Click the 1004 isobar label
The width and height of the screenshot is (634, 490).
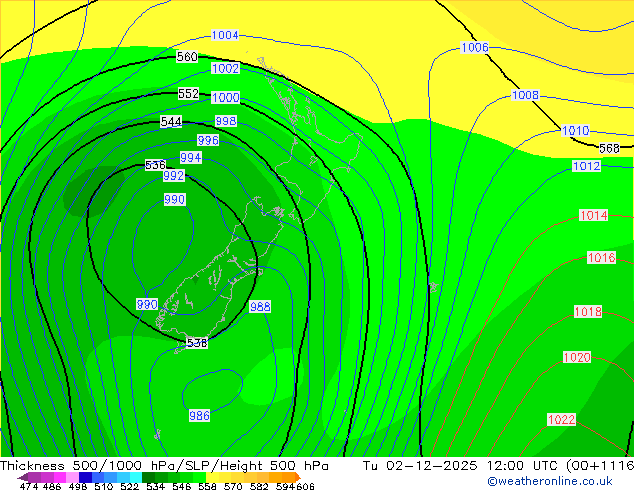point(225,36)
